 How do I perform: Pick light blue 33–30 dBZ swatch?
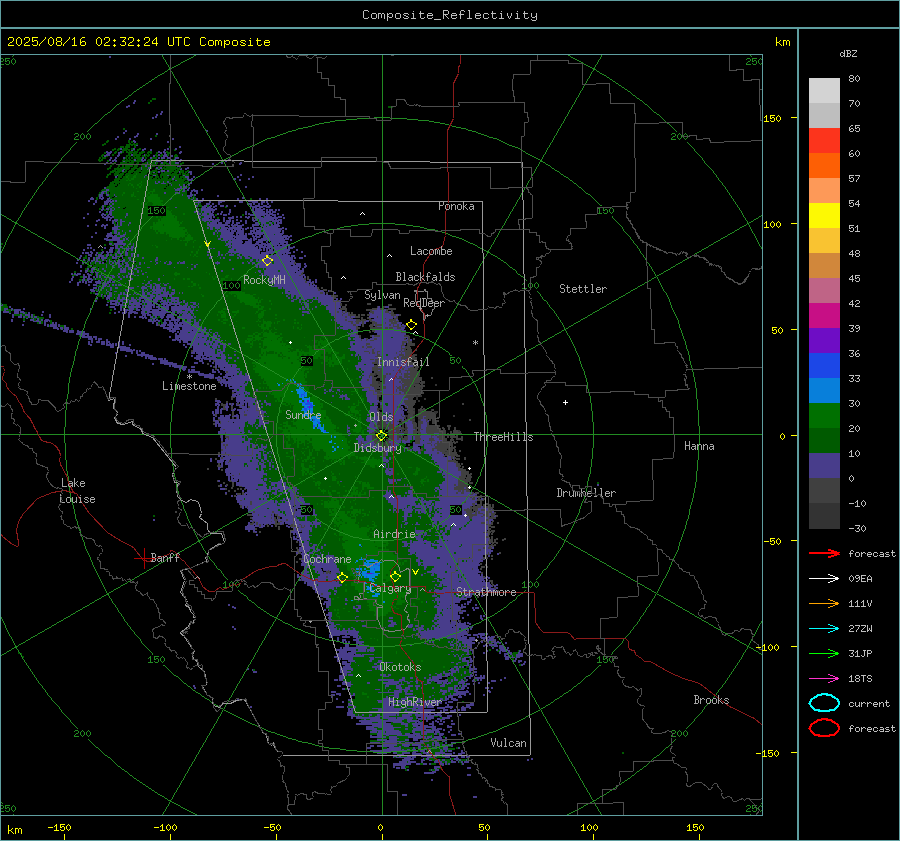824,391
